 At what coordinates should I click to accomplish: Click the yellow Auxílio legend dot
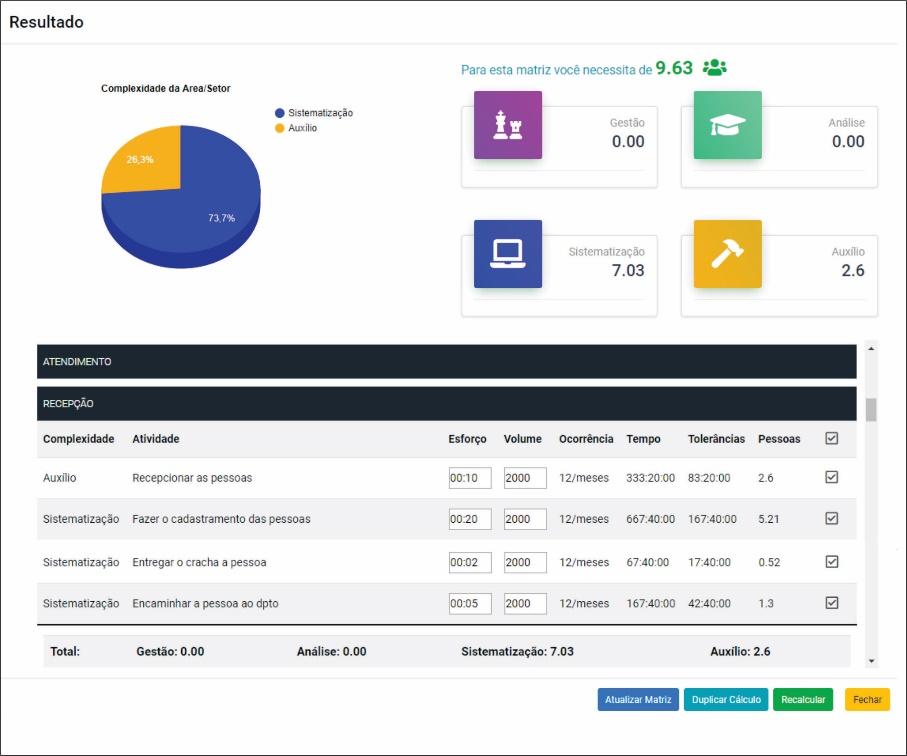point(280,128)
